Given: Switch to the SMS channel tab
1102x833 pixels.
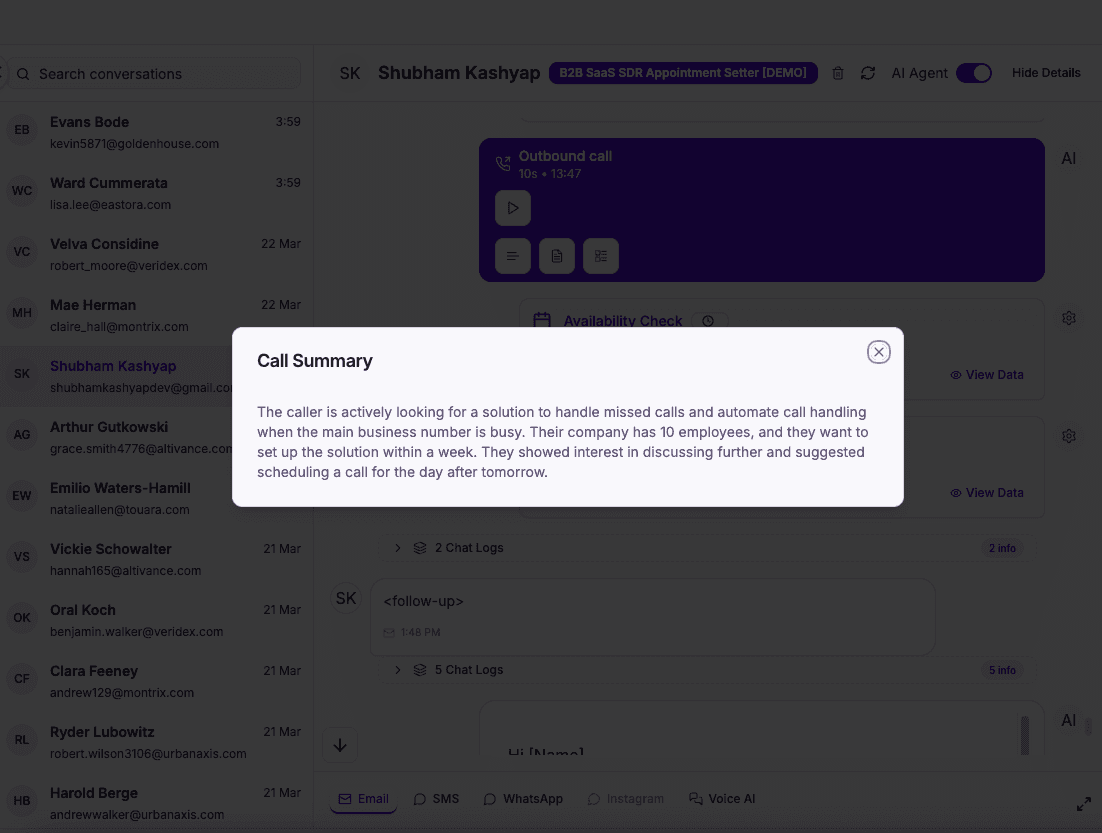Looking at the screenshot, I should 436,798.
